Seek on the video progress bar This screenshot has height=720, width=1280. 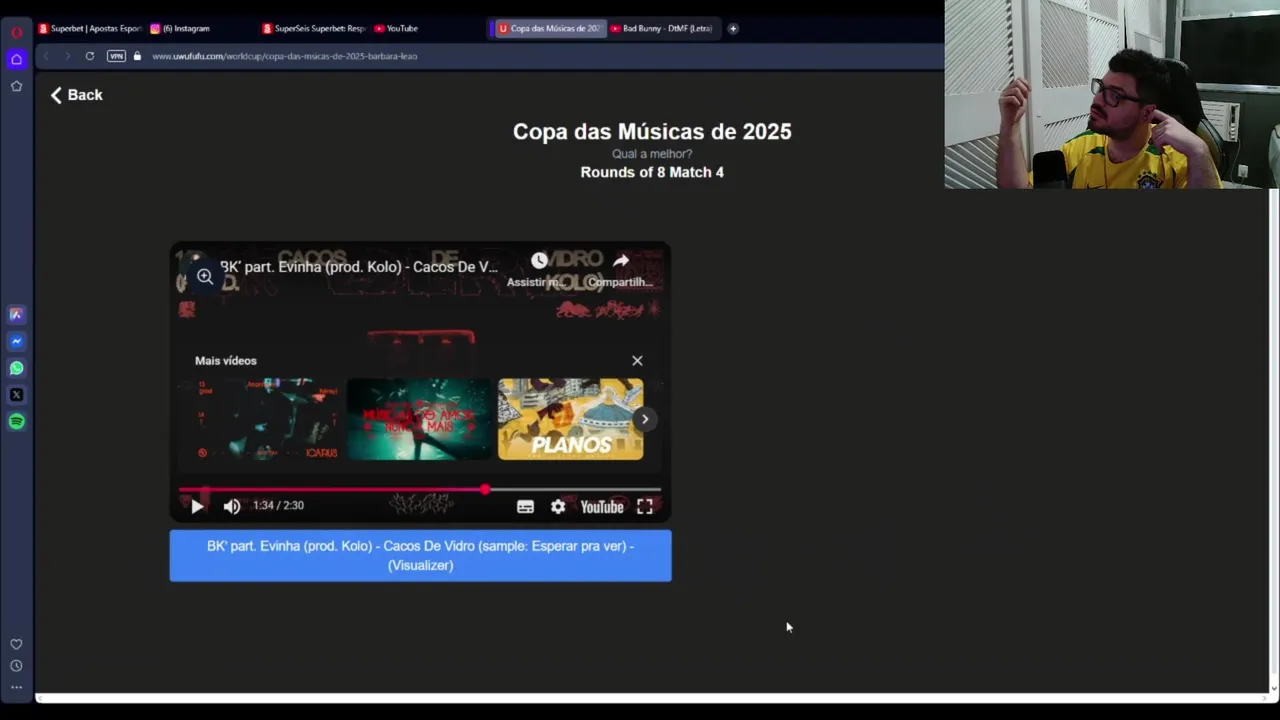[420, 490]
